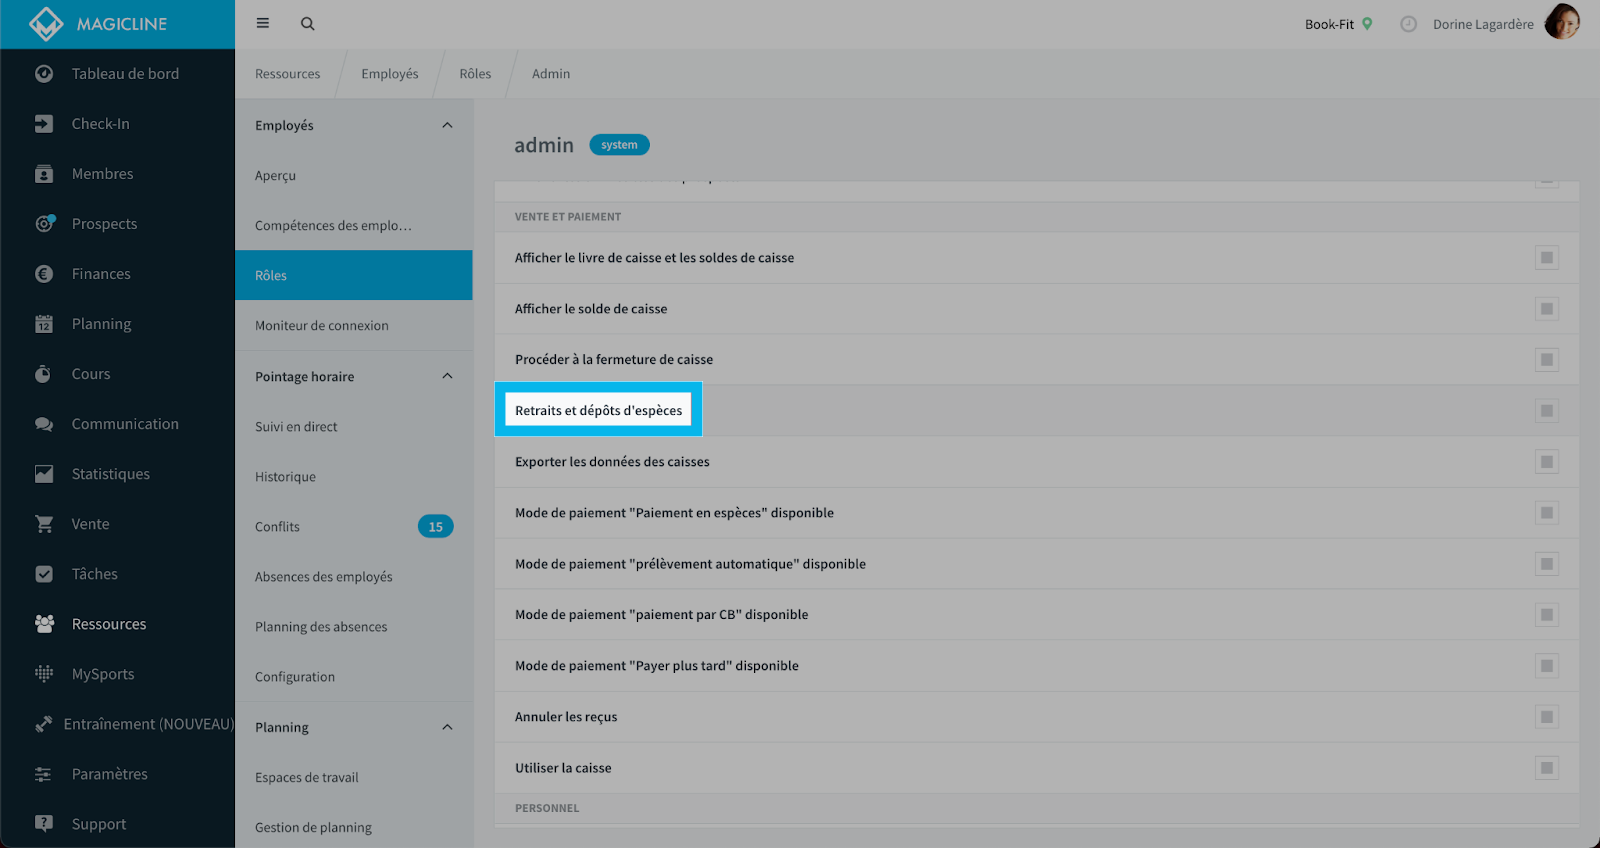This screenshot has height=848, width=1600.
Task: Click the Tableau de bord gauge icon
Action: click(44, 74)
